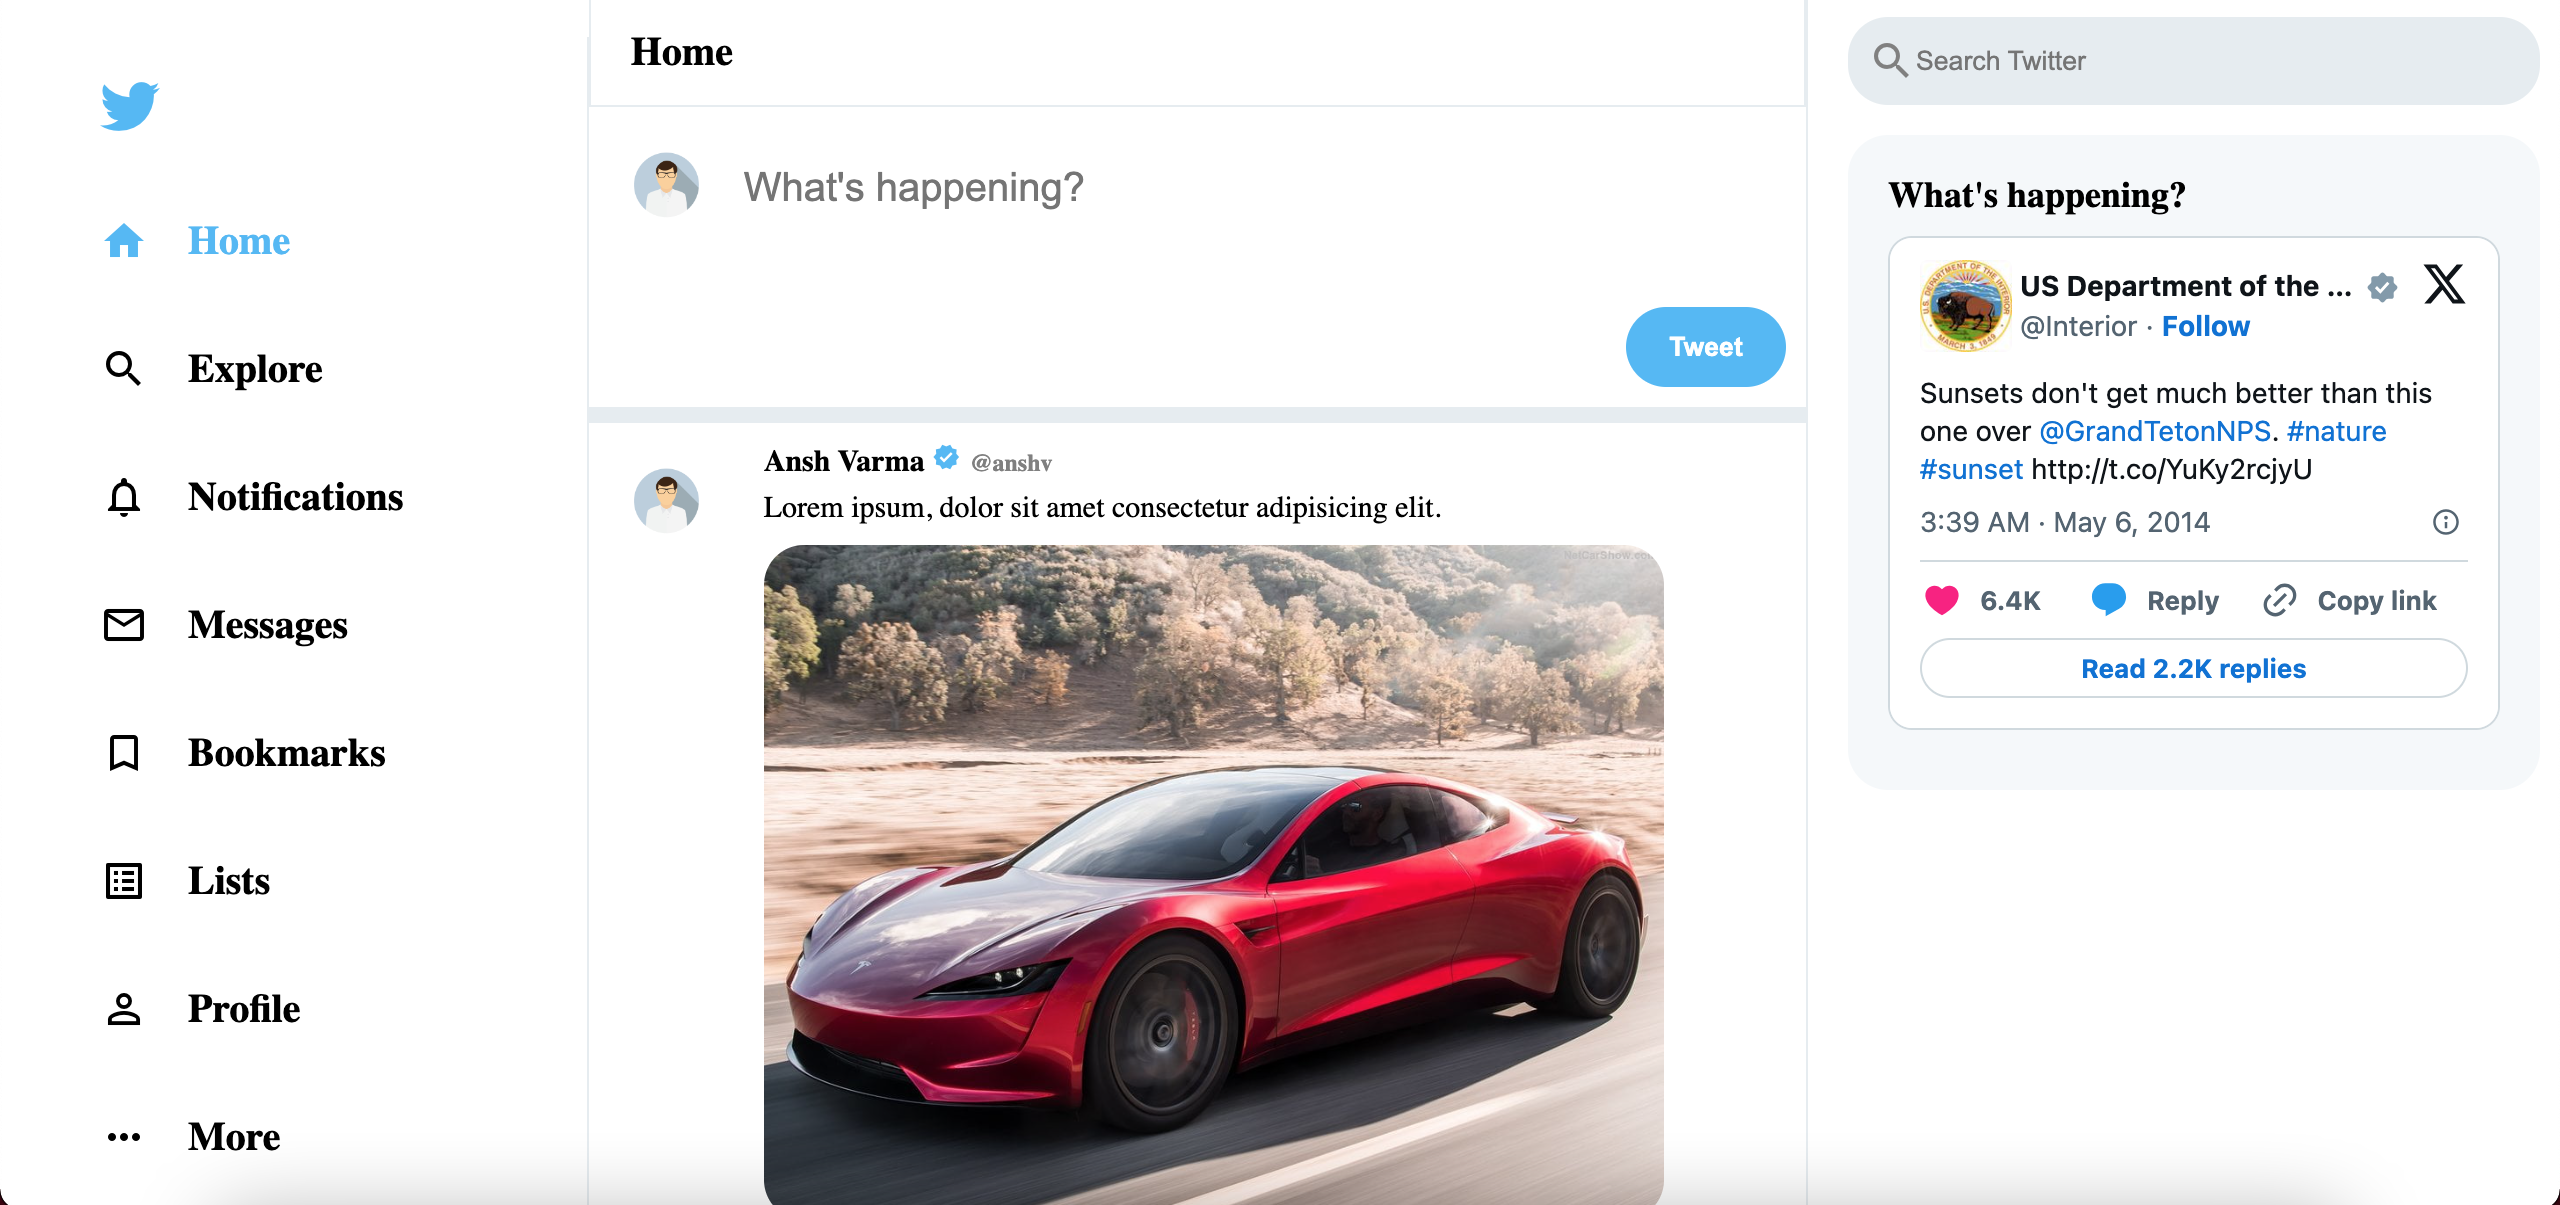The height and width of the screenshot is (1205, 2560).
Task: Click the Notifications bell icon
Action: click(x=123, y=497)
